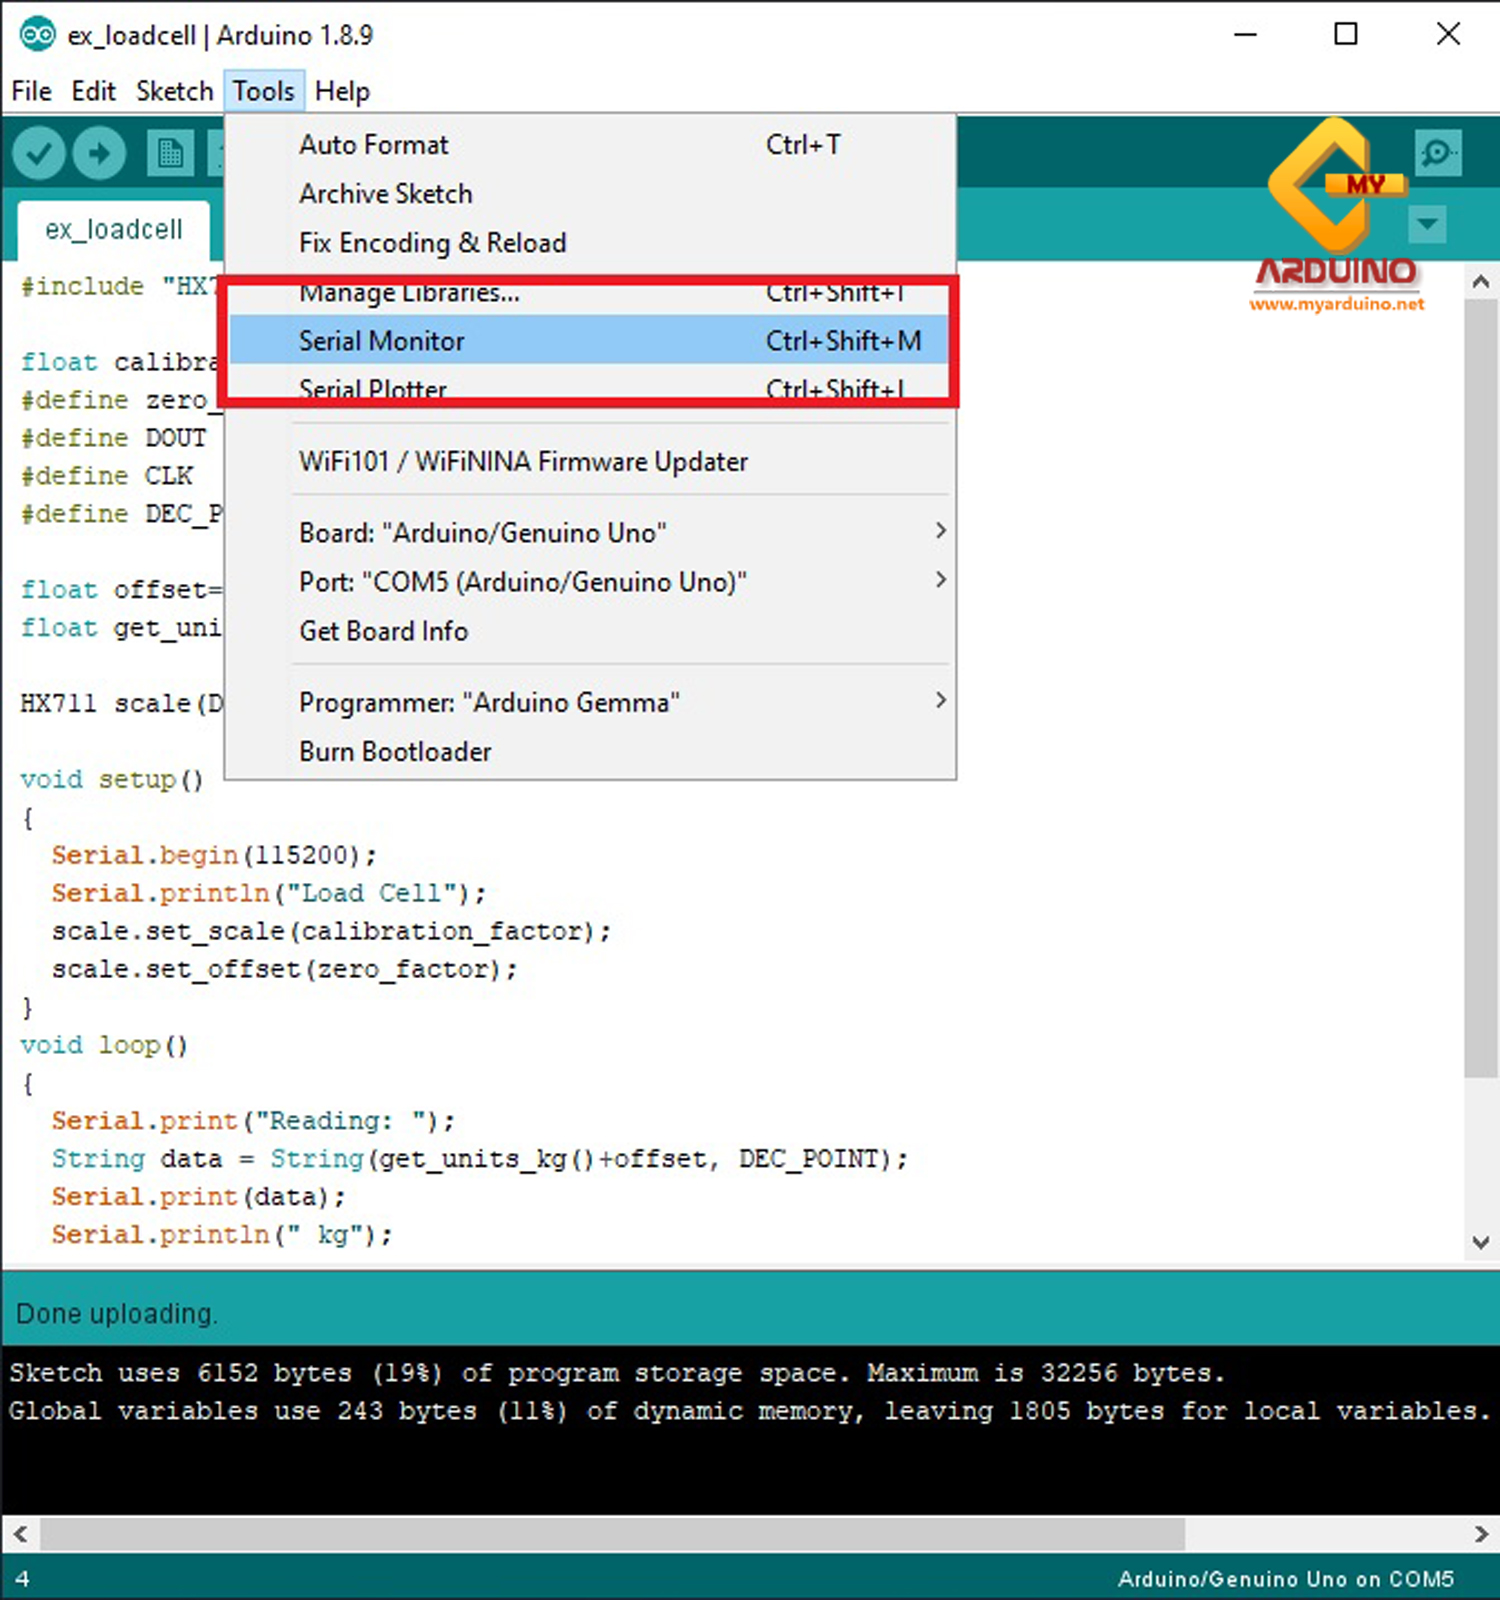Select Archive Sketch option
This screenshot has height=1600, width=1500.
(386, 194)
